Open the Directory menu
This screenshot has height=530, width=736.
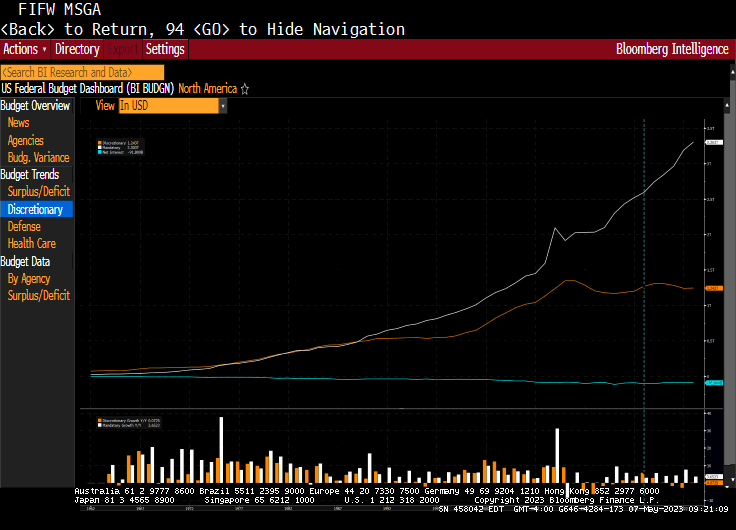pyautogui.click(x=77, y=49)
